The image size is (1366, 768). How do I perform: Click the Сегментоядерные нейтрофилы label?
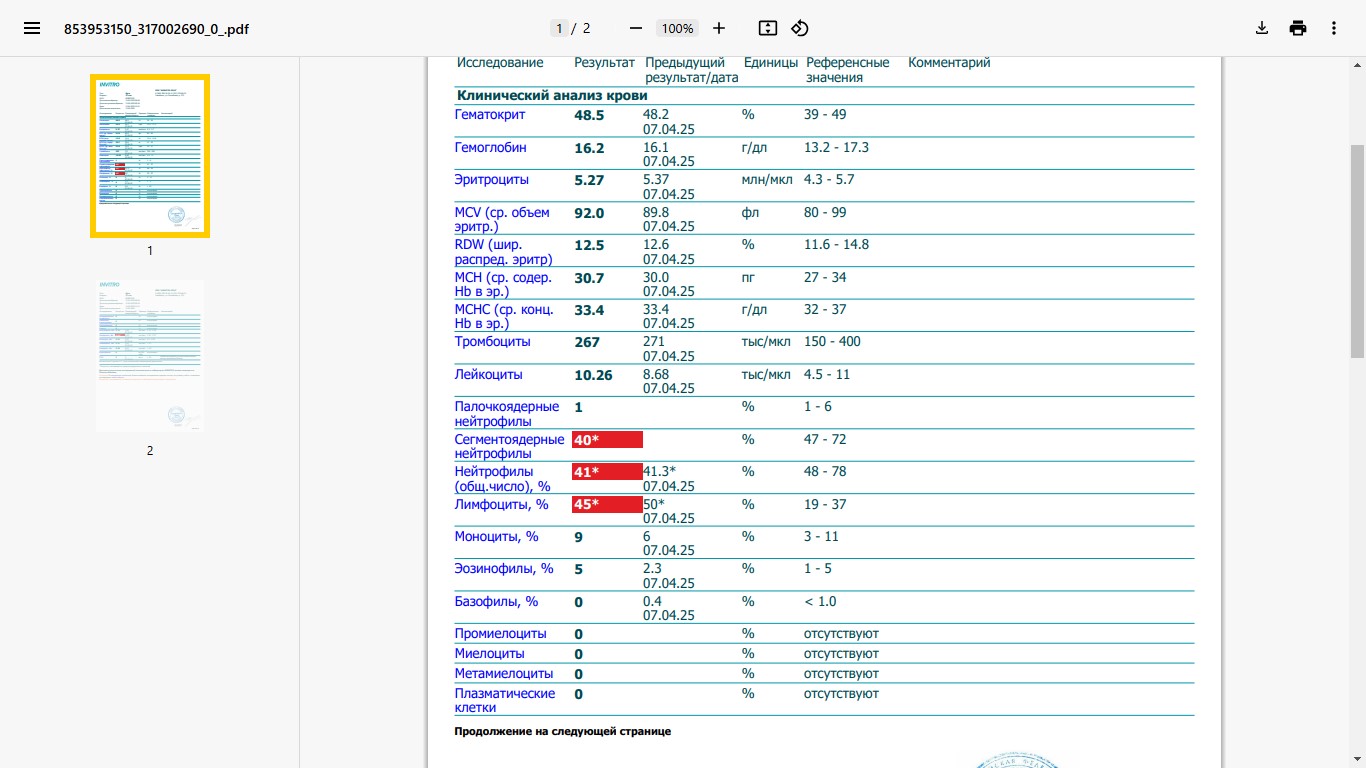tap(510, 446)
